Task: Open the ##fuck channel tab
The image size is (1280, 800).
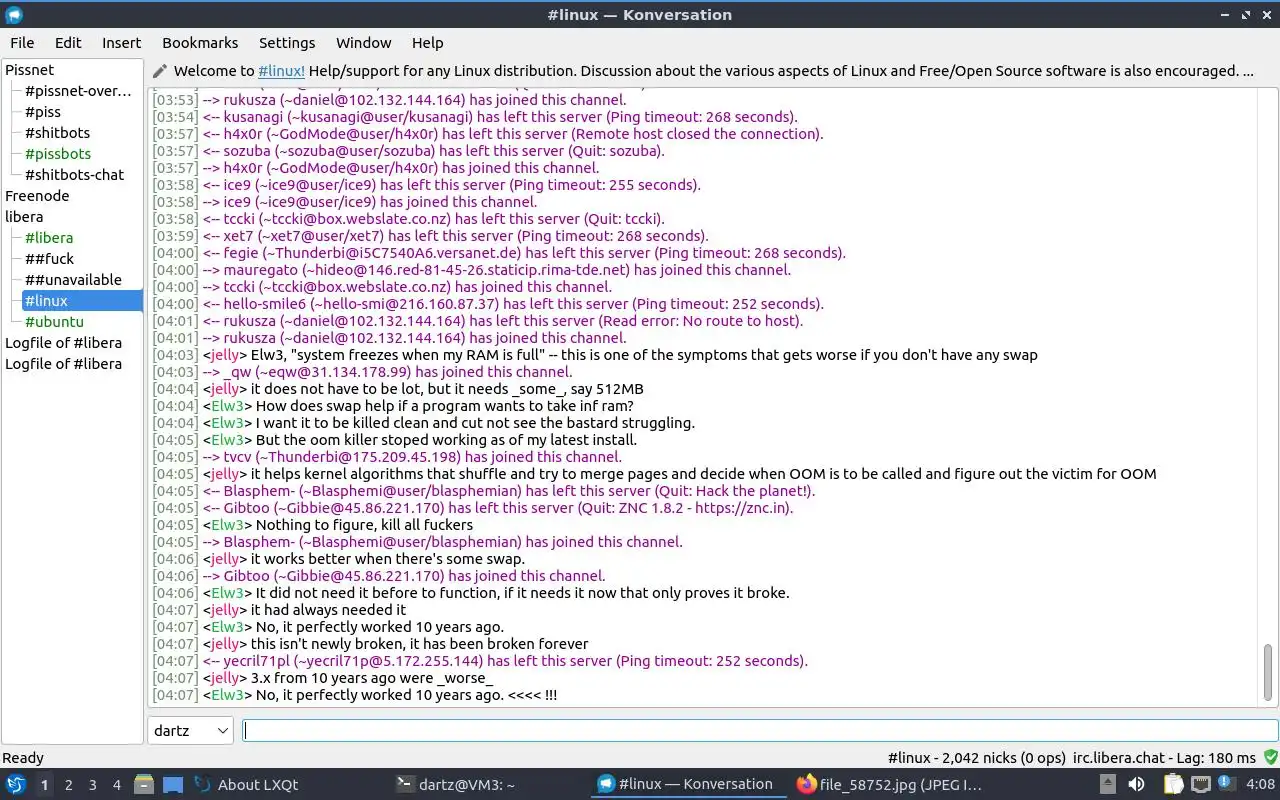Action: 50,259
